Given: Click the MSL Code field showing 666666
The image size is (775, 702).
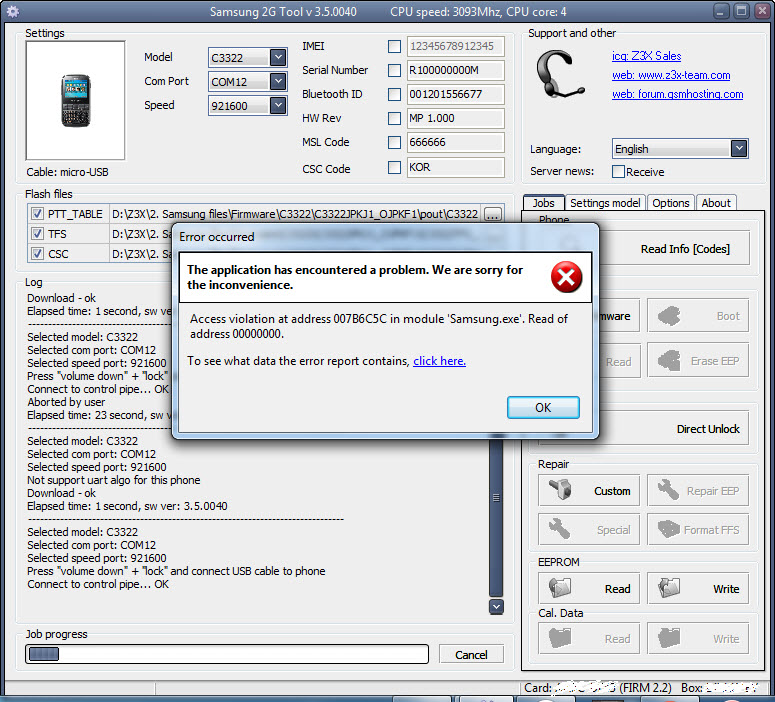Looking at the screenshot, I should pos(455,142).
